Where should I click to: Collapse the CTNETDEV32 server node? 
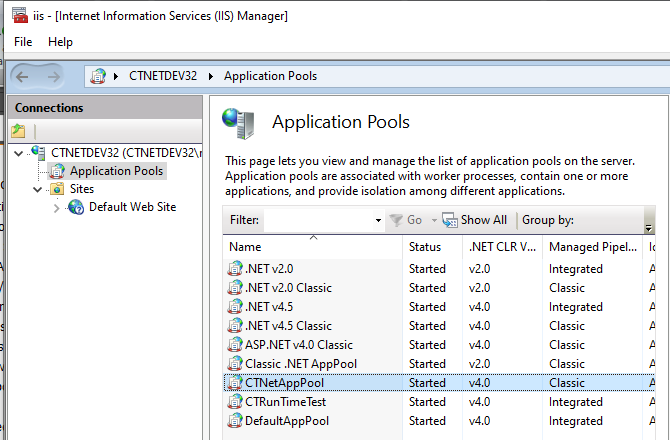coord(18,153)
